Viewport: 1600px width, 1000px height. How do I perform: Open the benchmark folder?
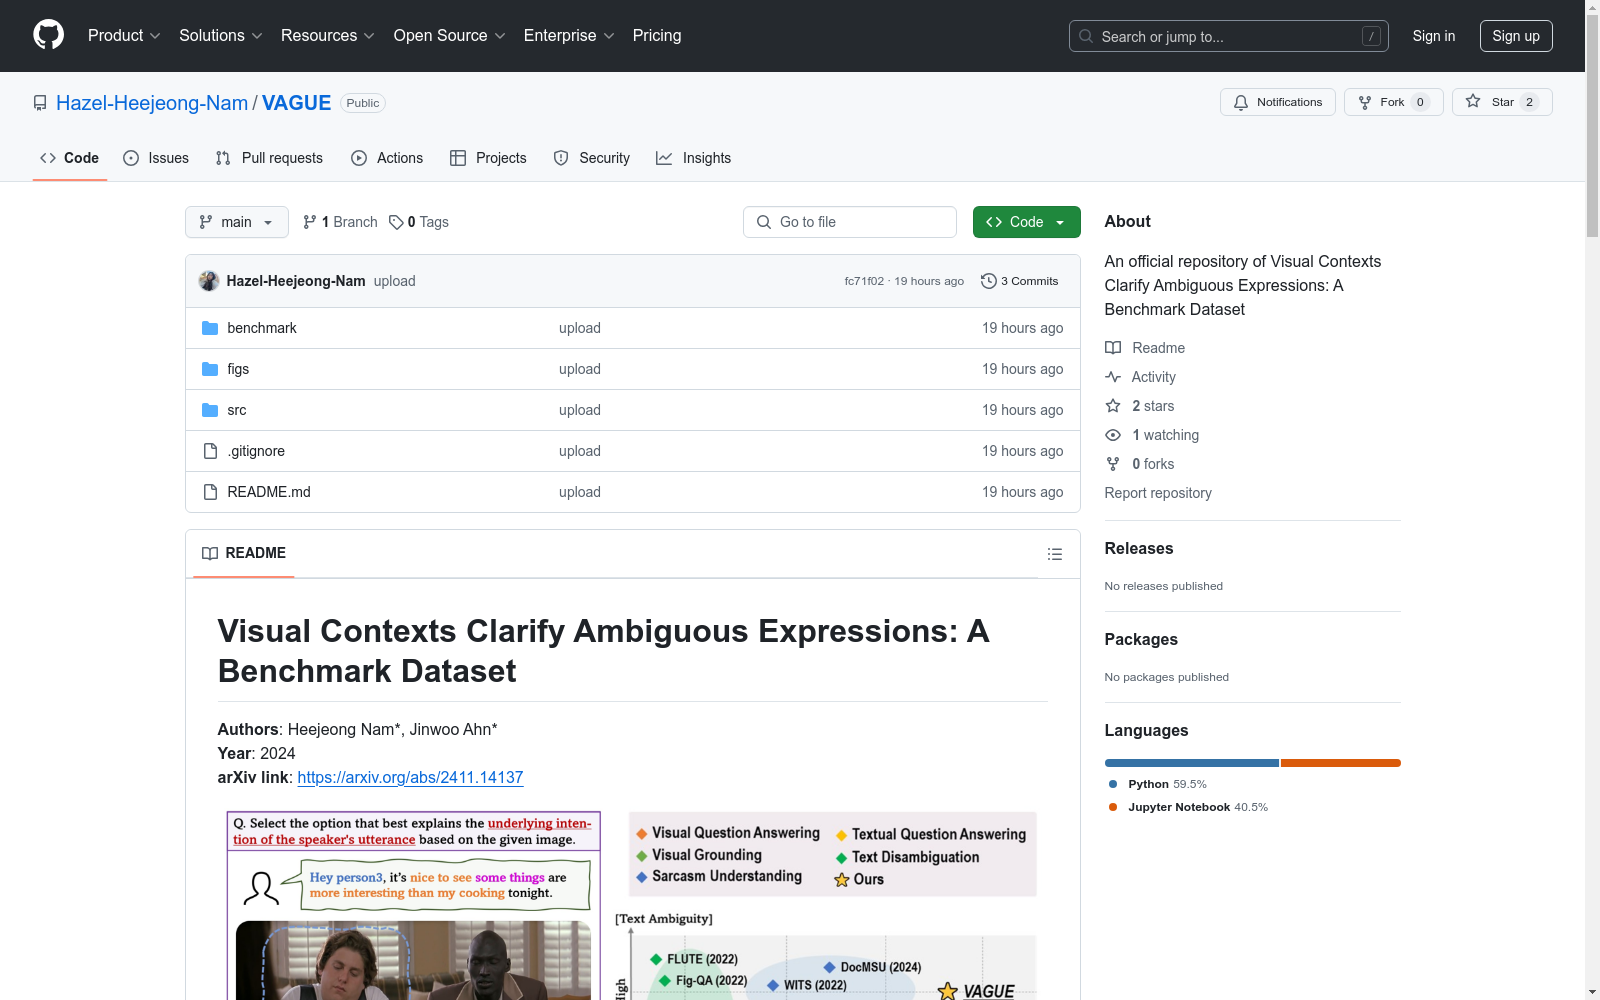(x=262, y=328)
